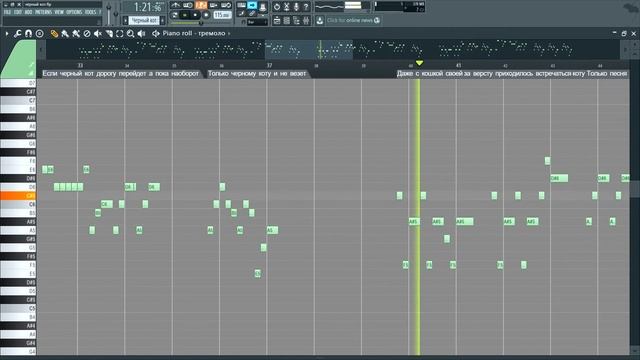Open the EDIT menu

click(x=18, y=12)
